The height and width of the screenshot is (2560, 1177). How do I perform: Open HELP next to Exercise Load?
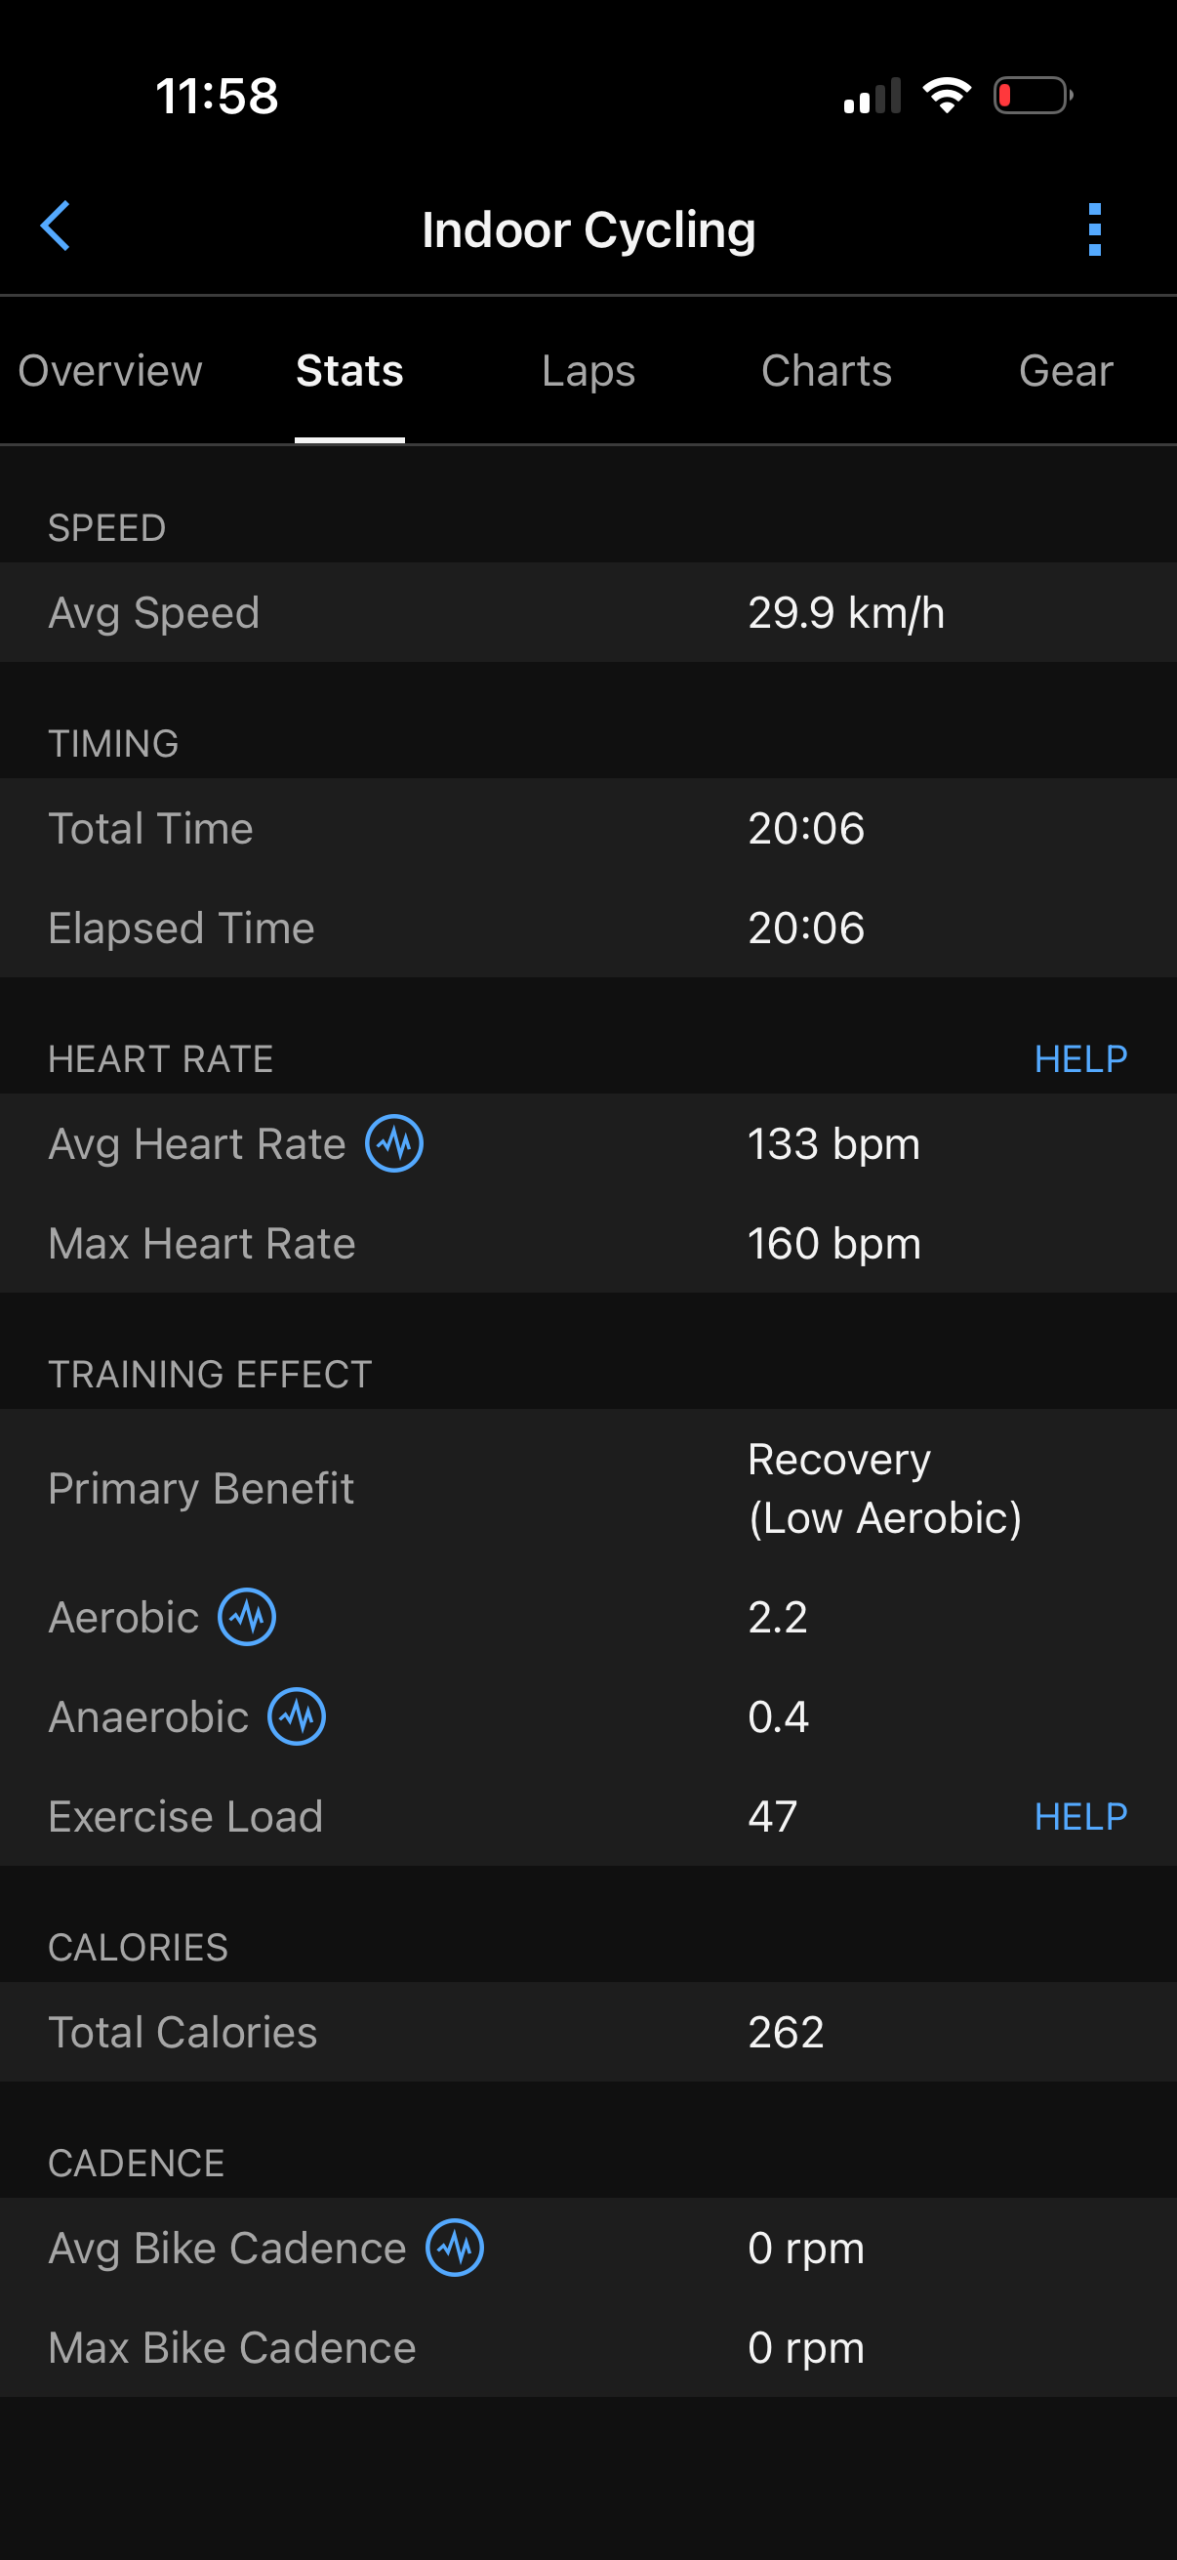(1080, 1816)
